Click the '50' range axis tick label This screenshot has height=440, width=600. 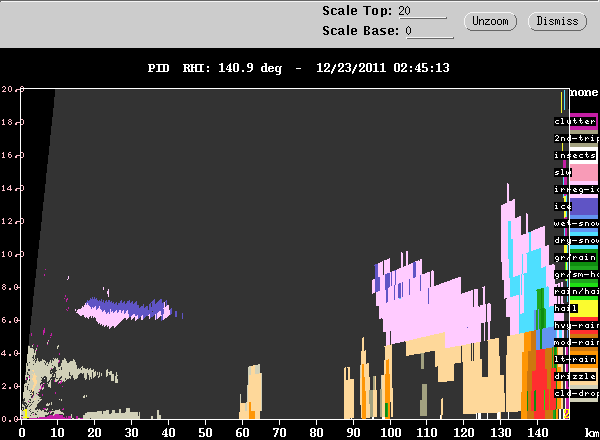tap(205, 433)
